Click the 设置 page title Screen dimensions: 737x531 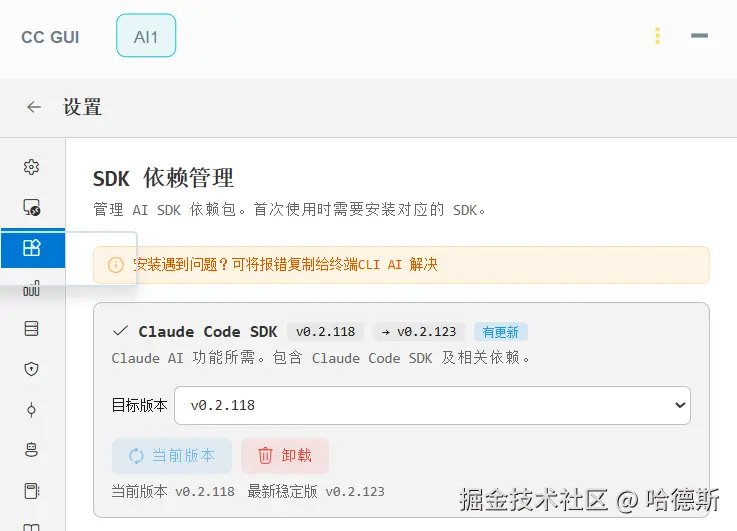(x=83, y=107)
